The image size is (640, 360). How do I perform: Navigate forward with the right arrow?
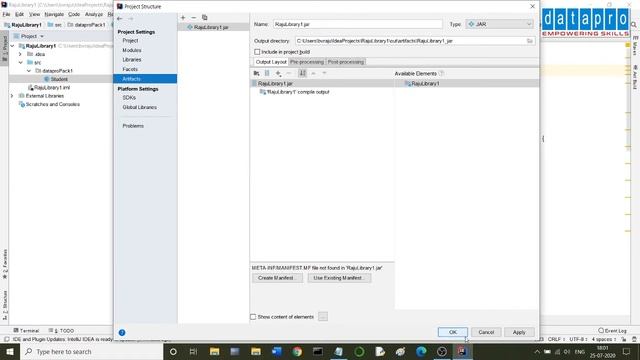tap(131, 18)
